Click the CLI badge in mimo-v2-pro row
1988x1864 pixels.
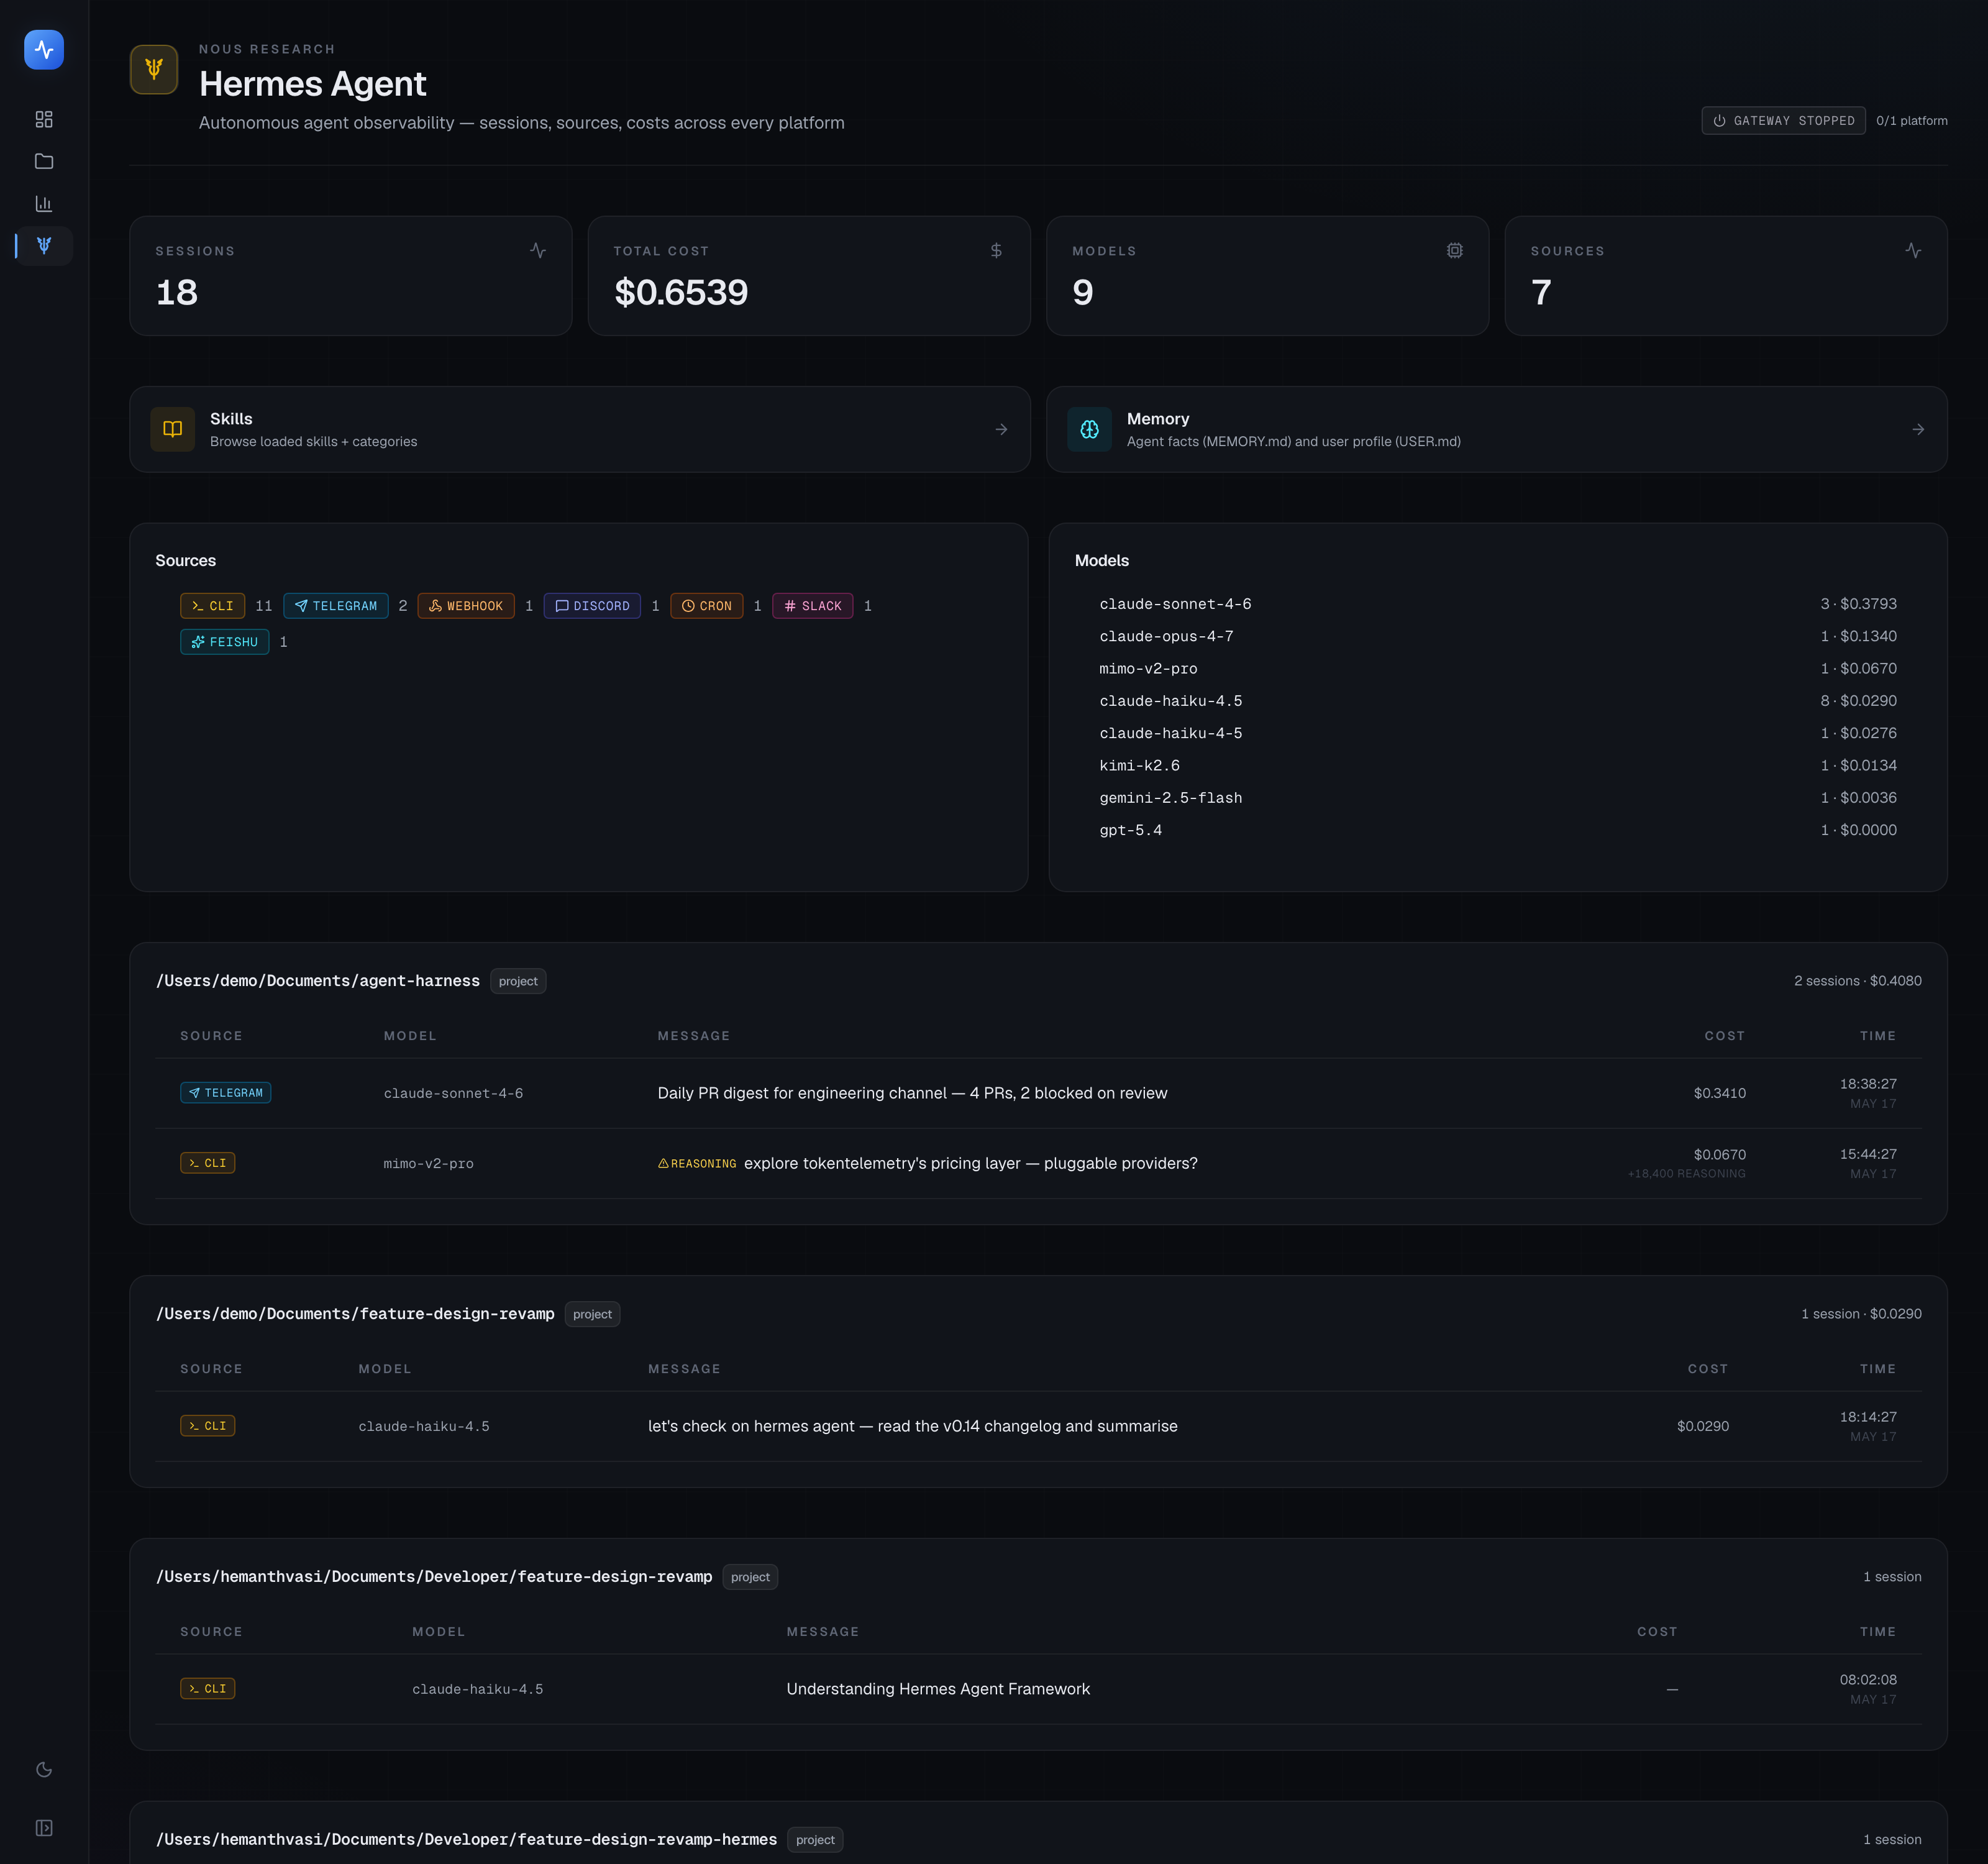(x=208, y=1163)
